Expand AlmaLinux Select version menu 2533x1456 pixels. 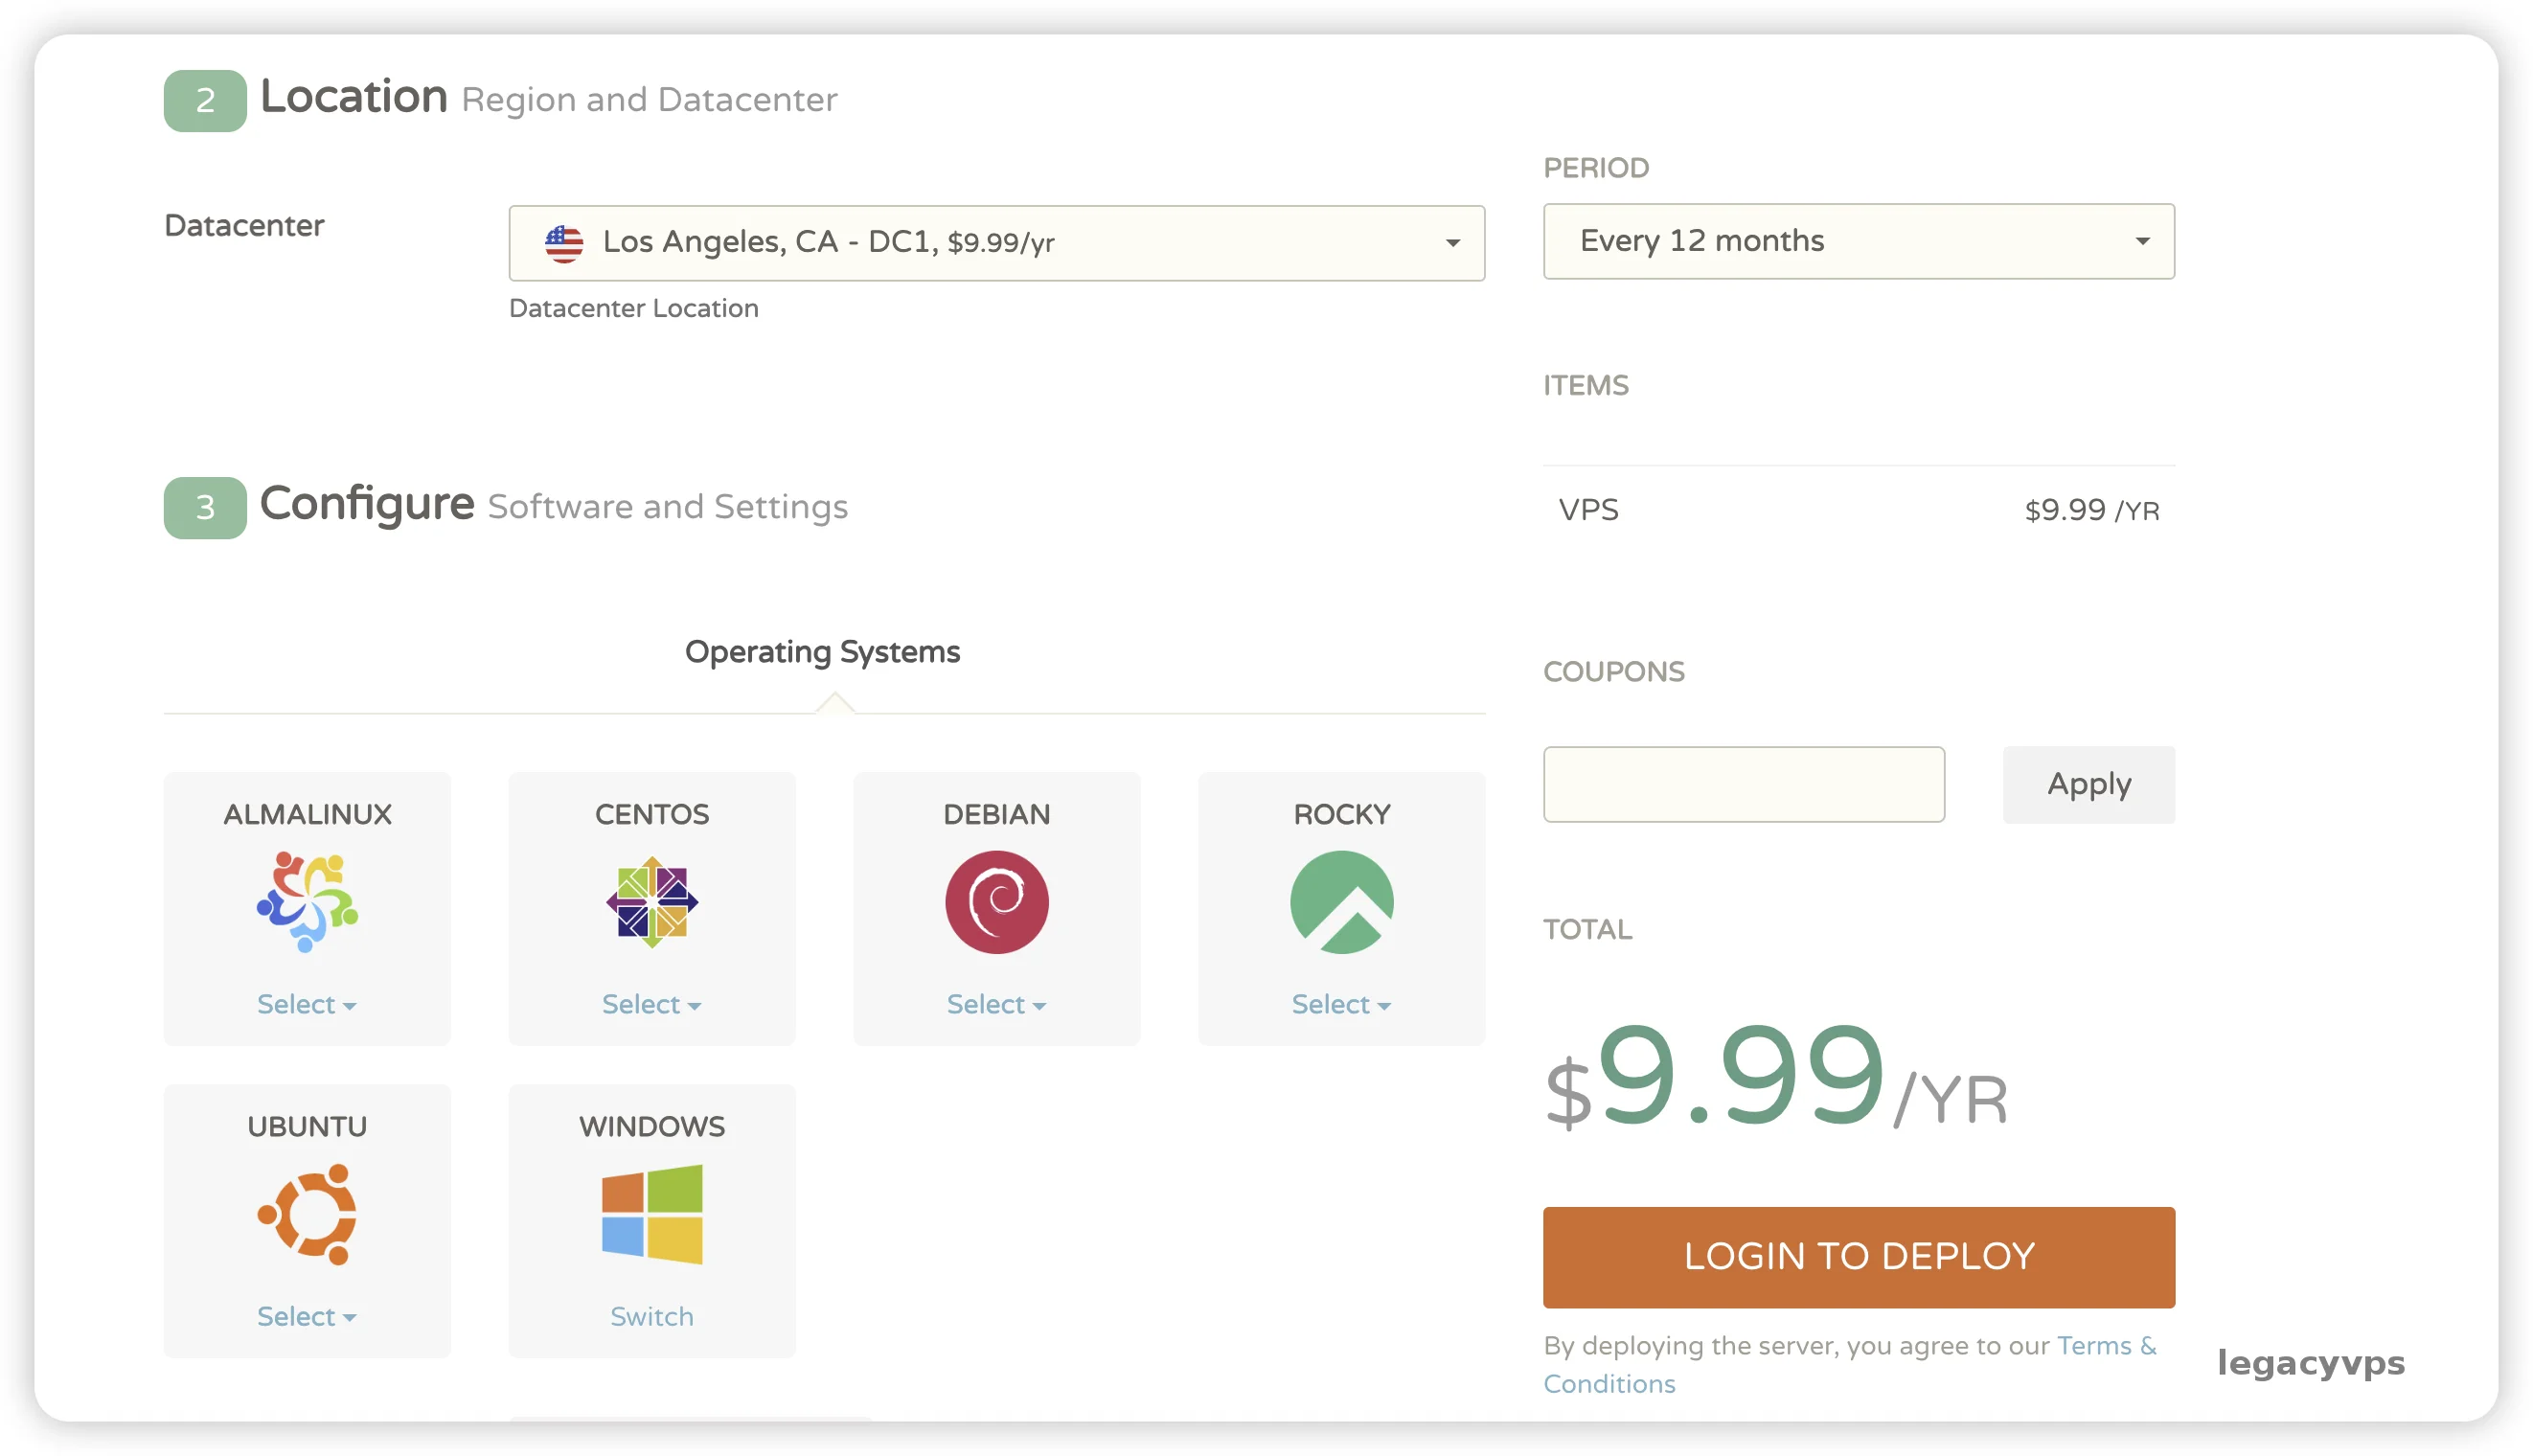[306, 1004]
